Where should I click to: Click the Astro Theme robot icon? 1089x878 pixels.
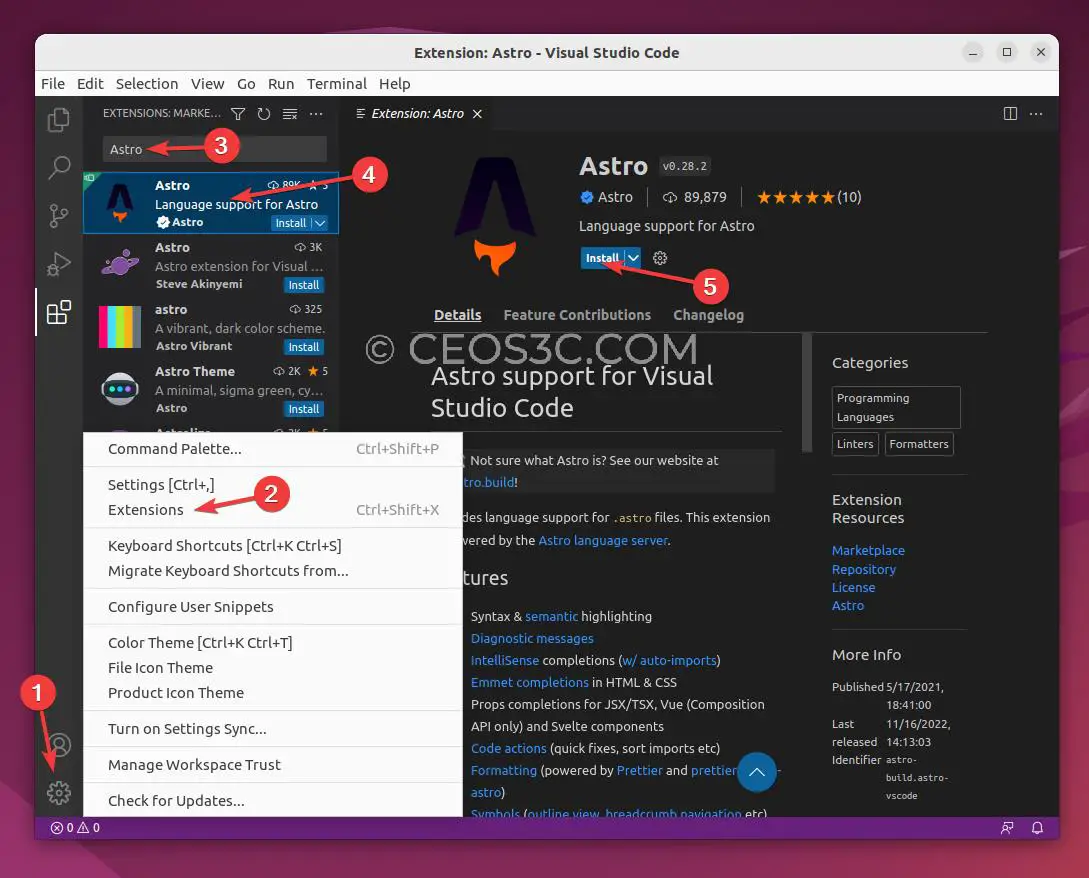click(120, 389)
